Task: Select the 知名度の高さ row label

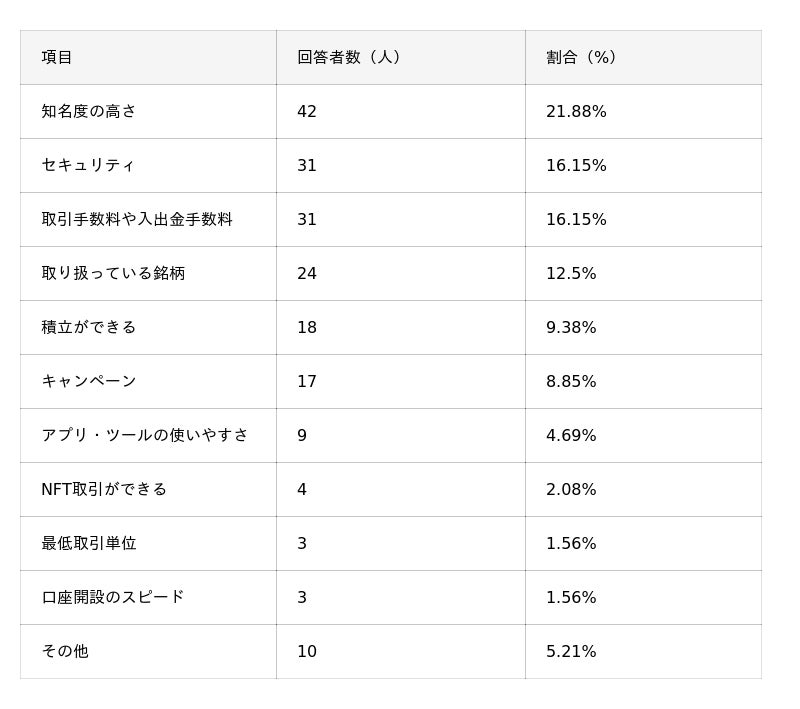Action: [89, 111]
